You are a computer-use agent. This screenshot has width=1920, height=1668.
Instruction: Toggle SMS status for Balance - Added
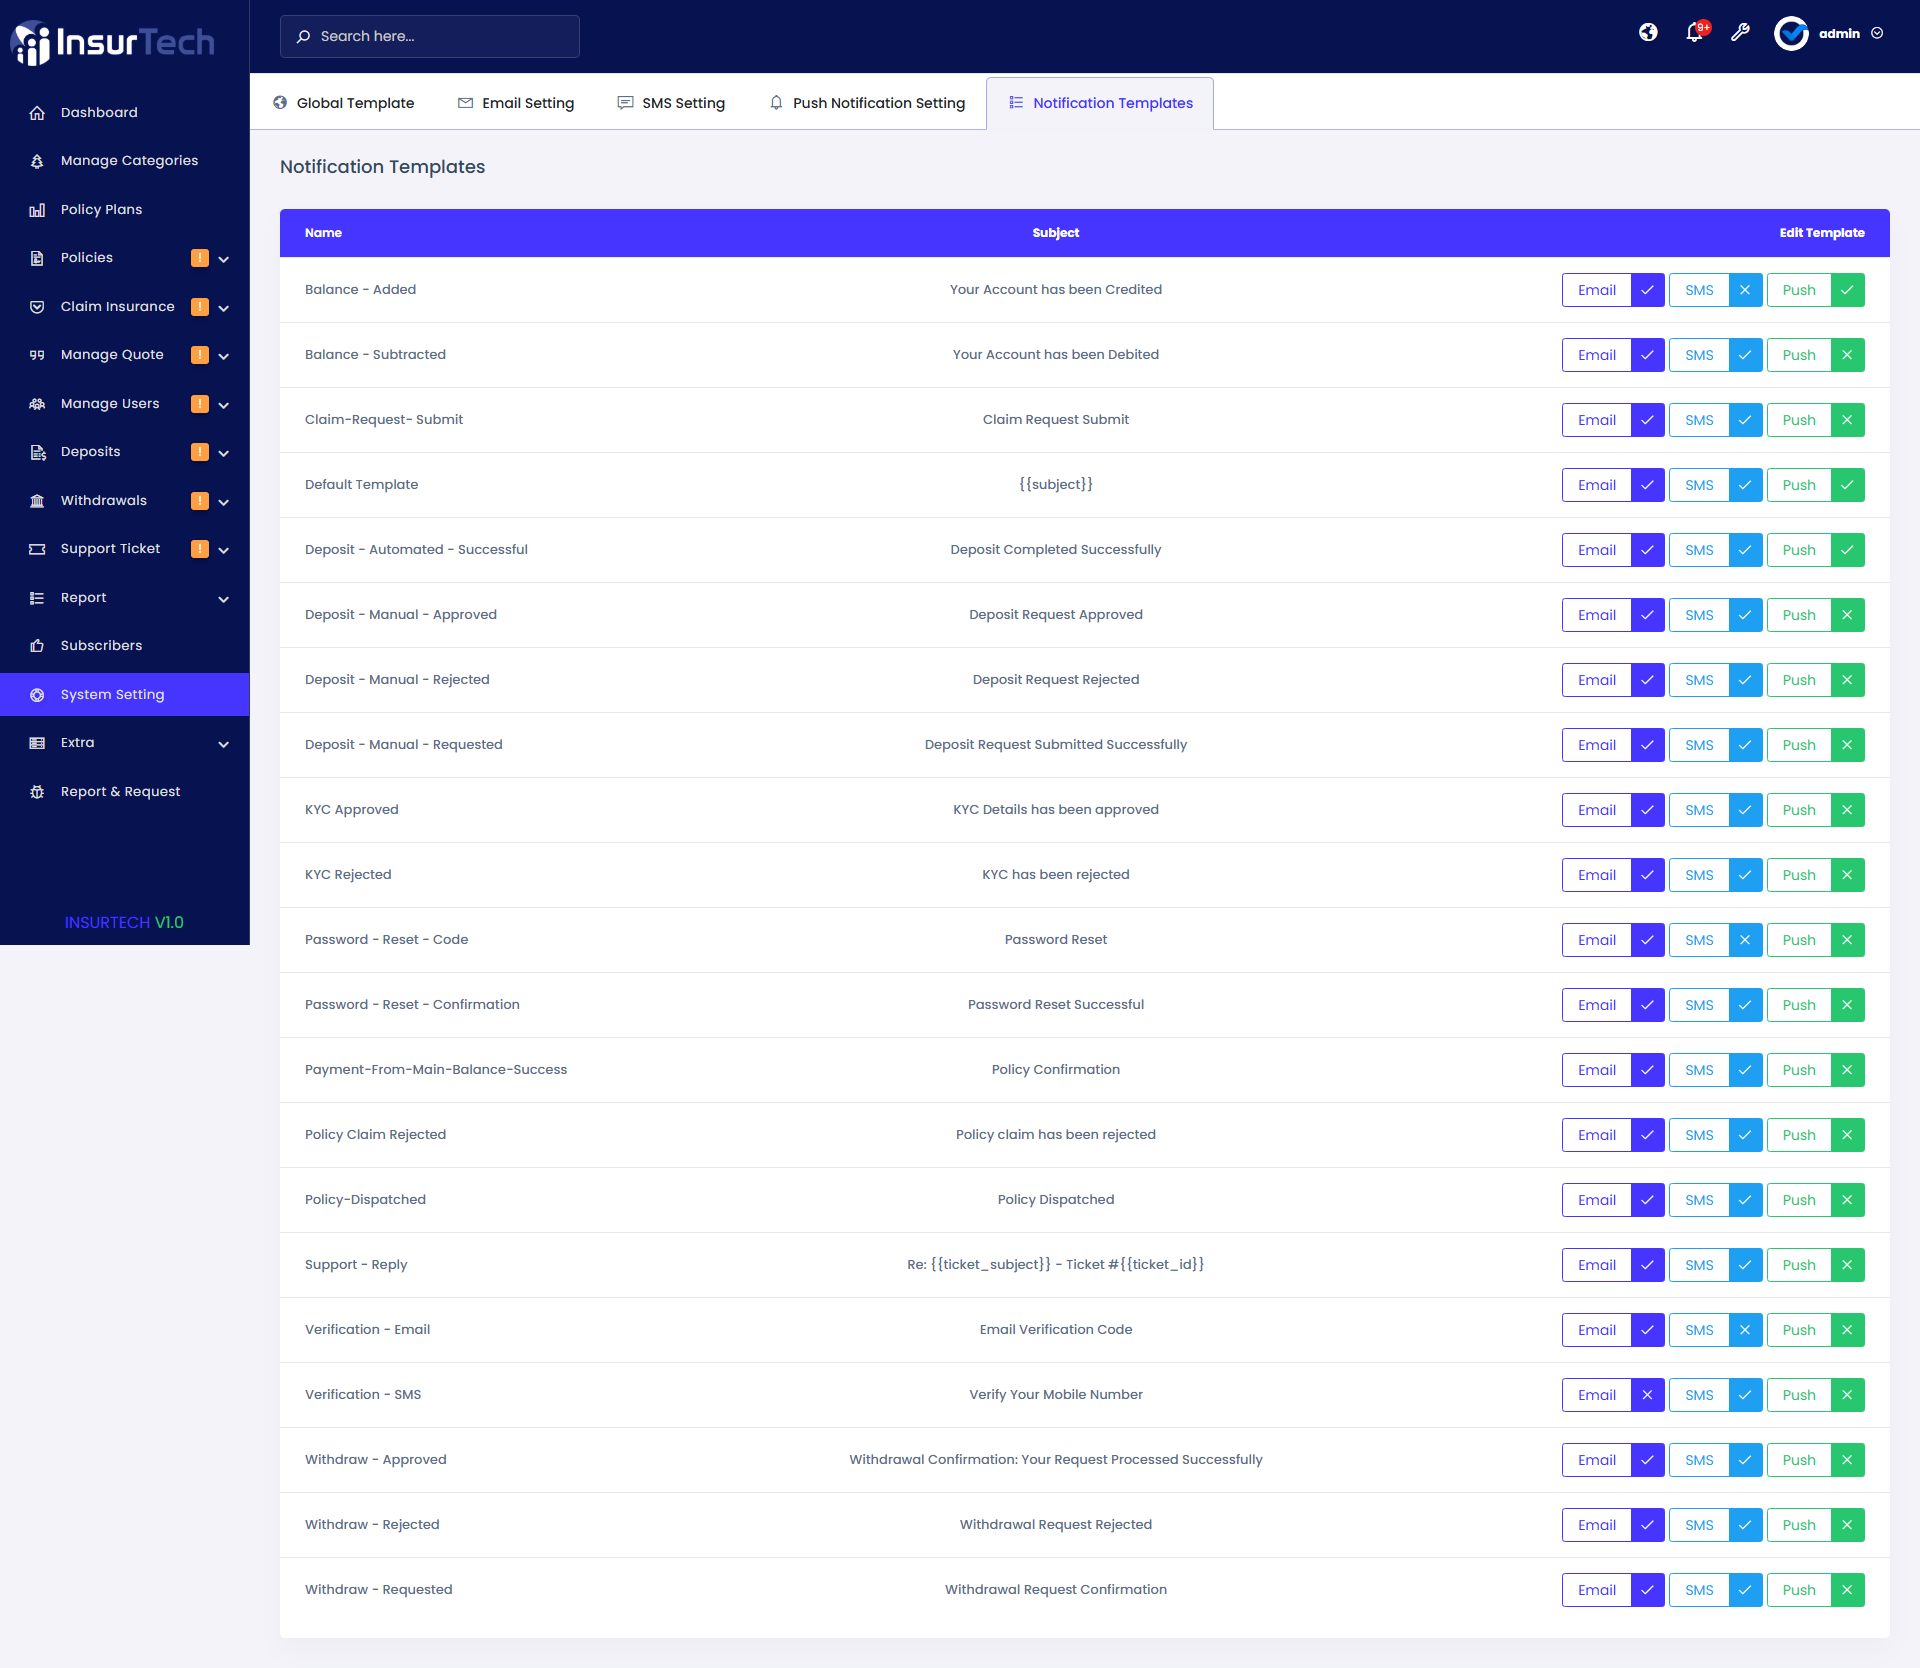[1745, 290]
